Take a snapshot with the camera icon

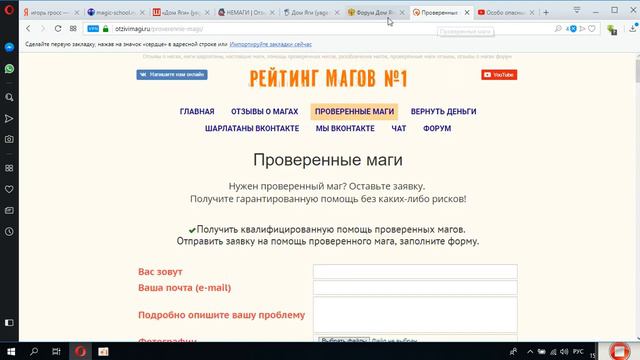click(x=9, y=139)
